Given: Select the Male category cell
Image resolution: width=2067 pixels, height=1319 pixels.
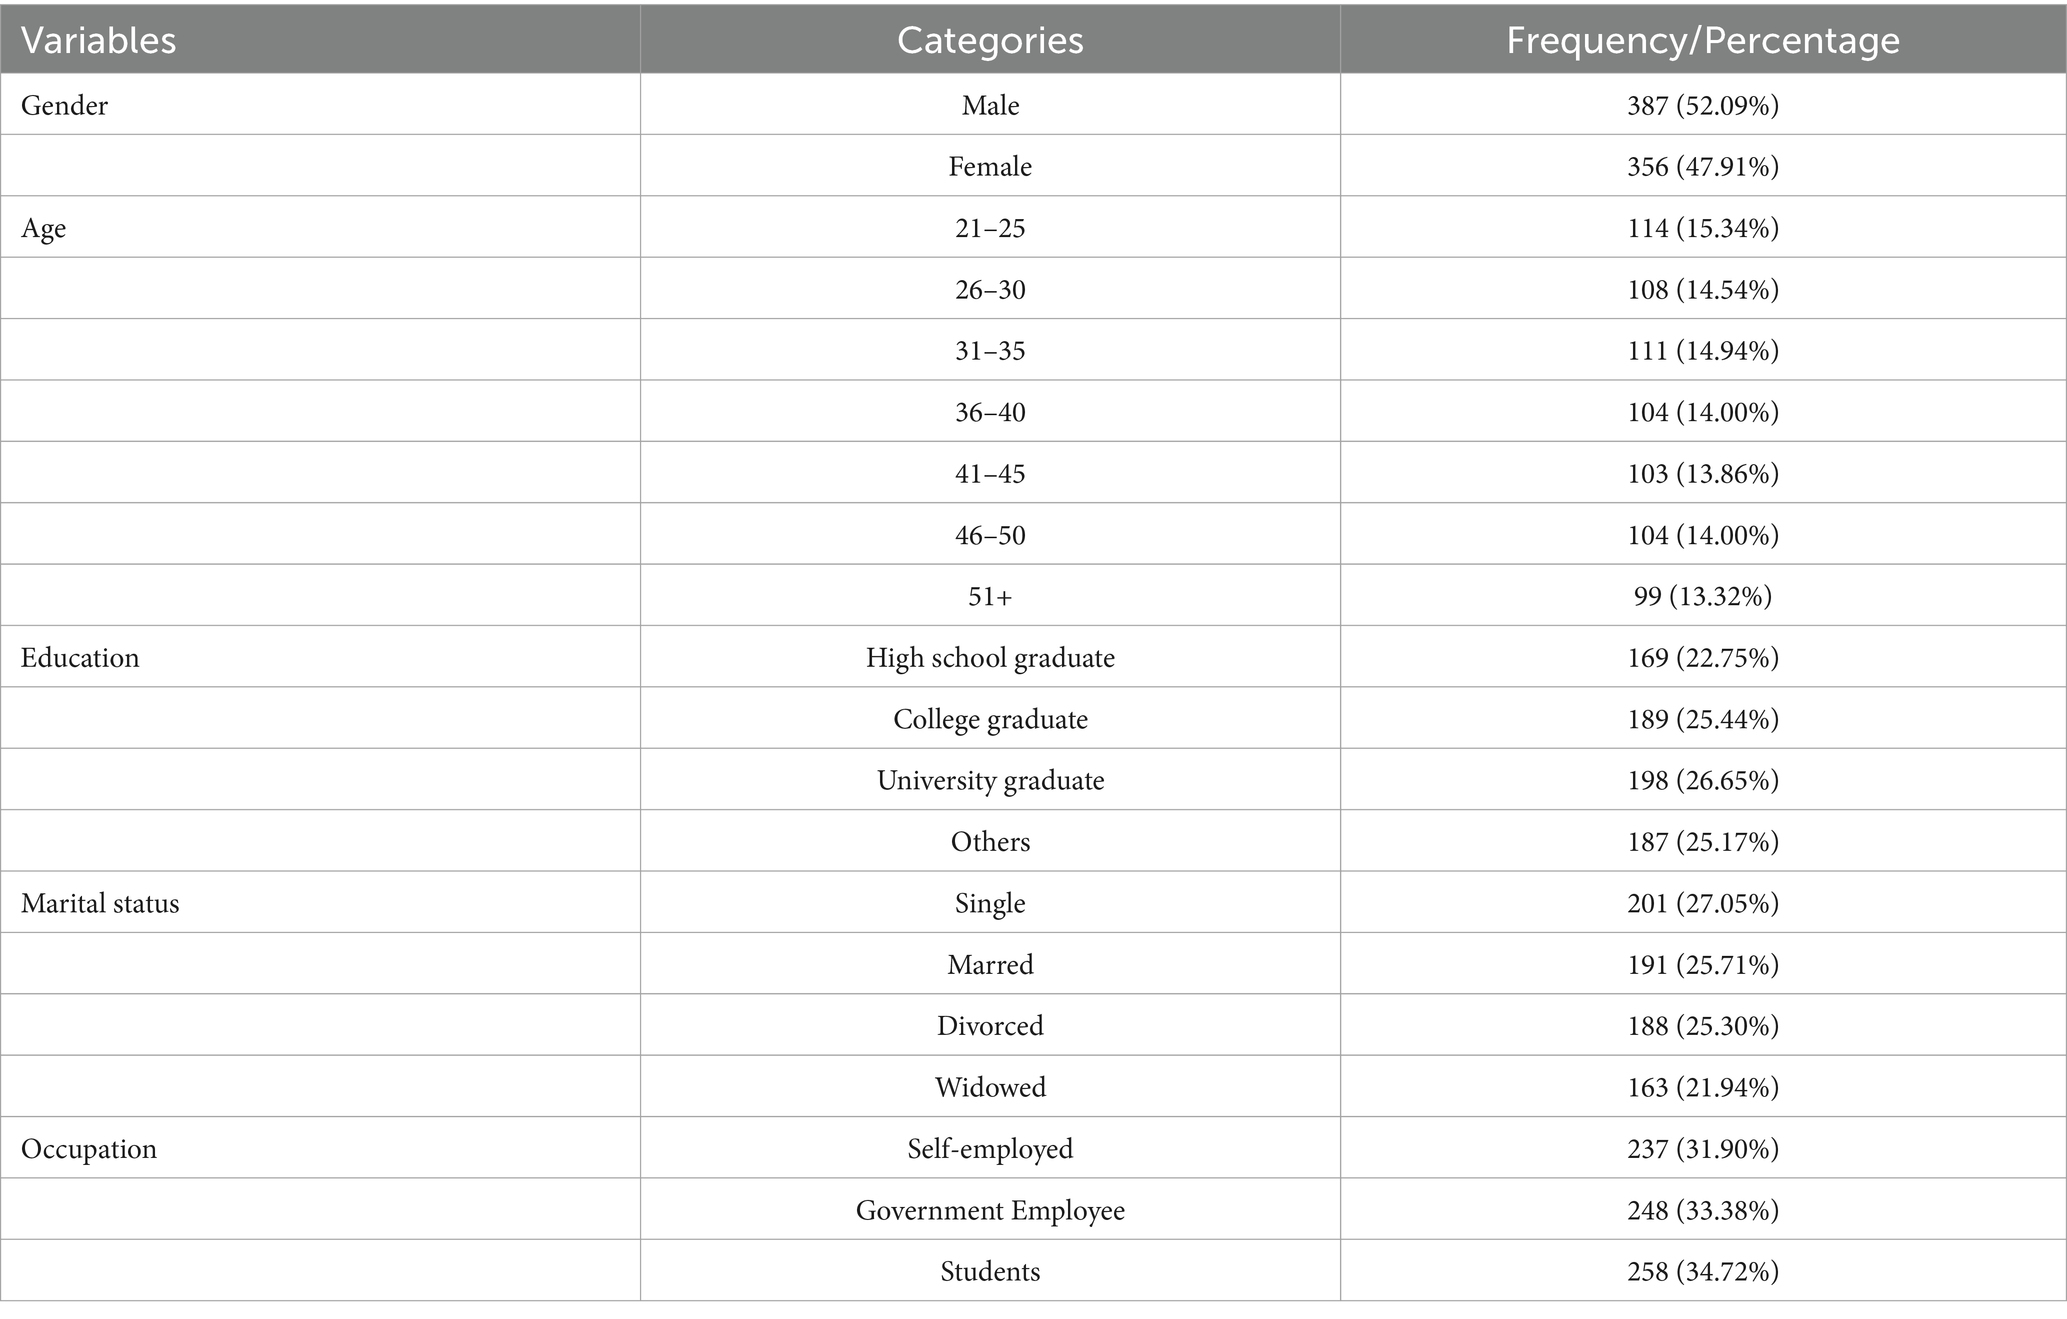Looking at the screenshot, I should coord(990,105).
